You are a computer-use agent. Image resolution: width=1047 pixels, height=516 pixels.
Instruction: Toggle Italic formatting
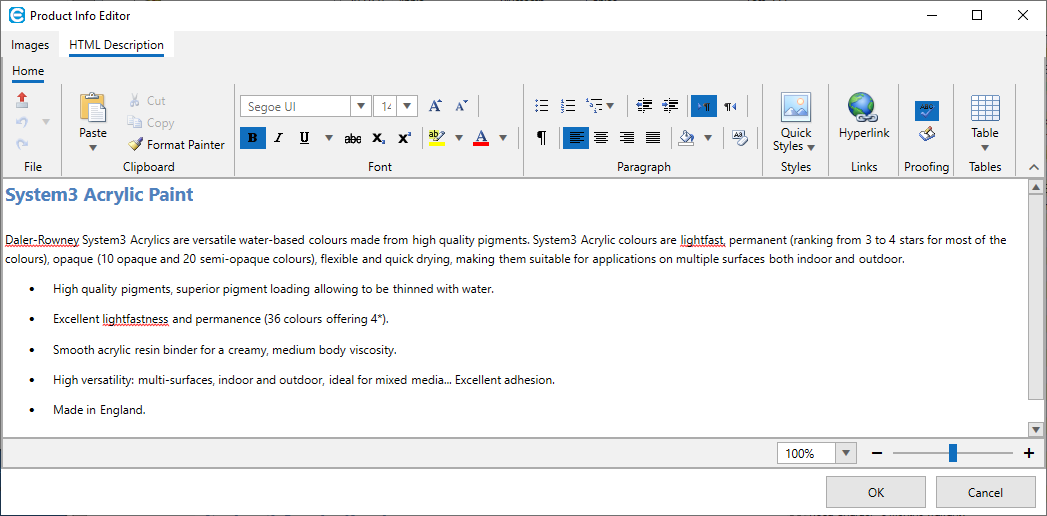[x=279, y=138]
